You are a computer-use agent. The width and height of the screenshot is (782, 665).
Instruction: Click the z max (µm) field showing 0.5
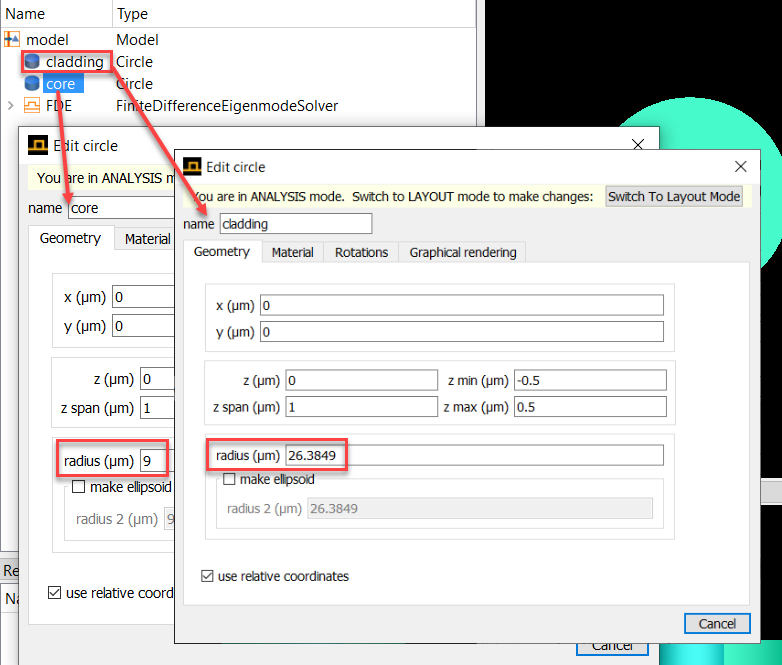(590, 407)
